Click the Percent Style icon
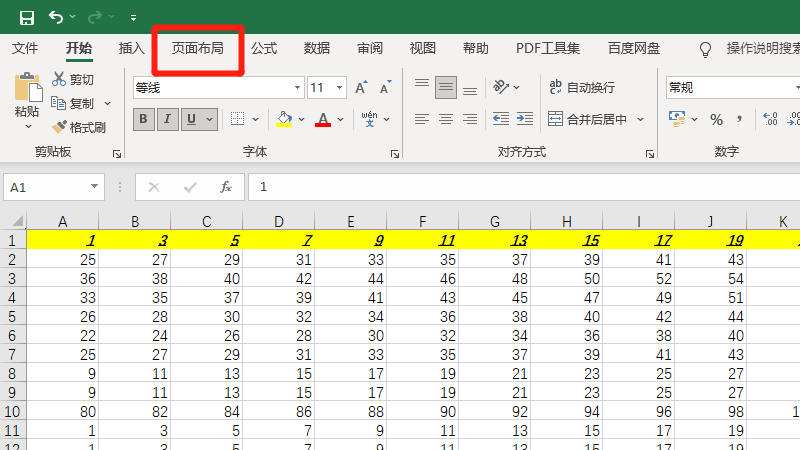Screen dimensions: 800x450 [716, 120]
